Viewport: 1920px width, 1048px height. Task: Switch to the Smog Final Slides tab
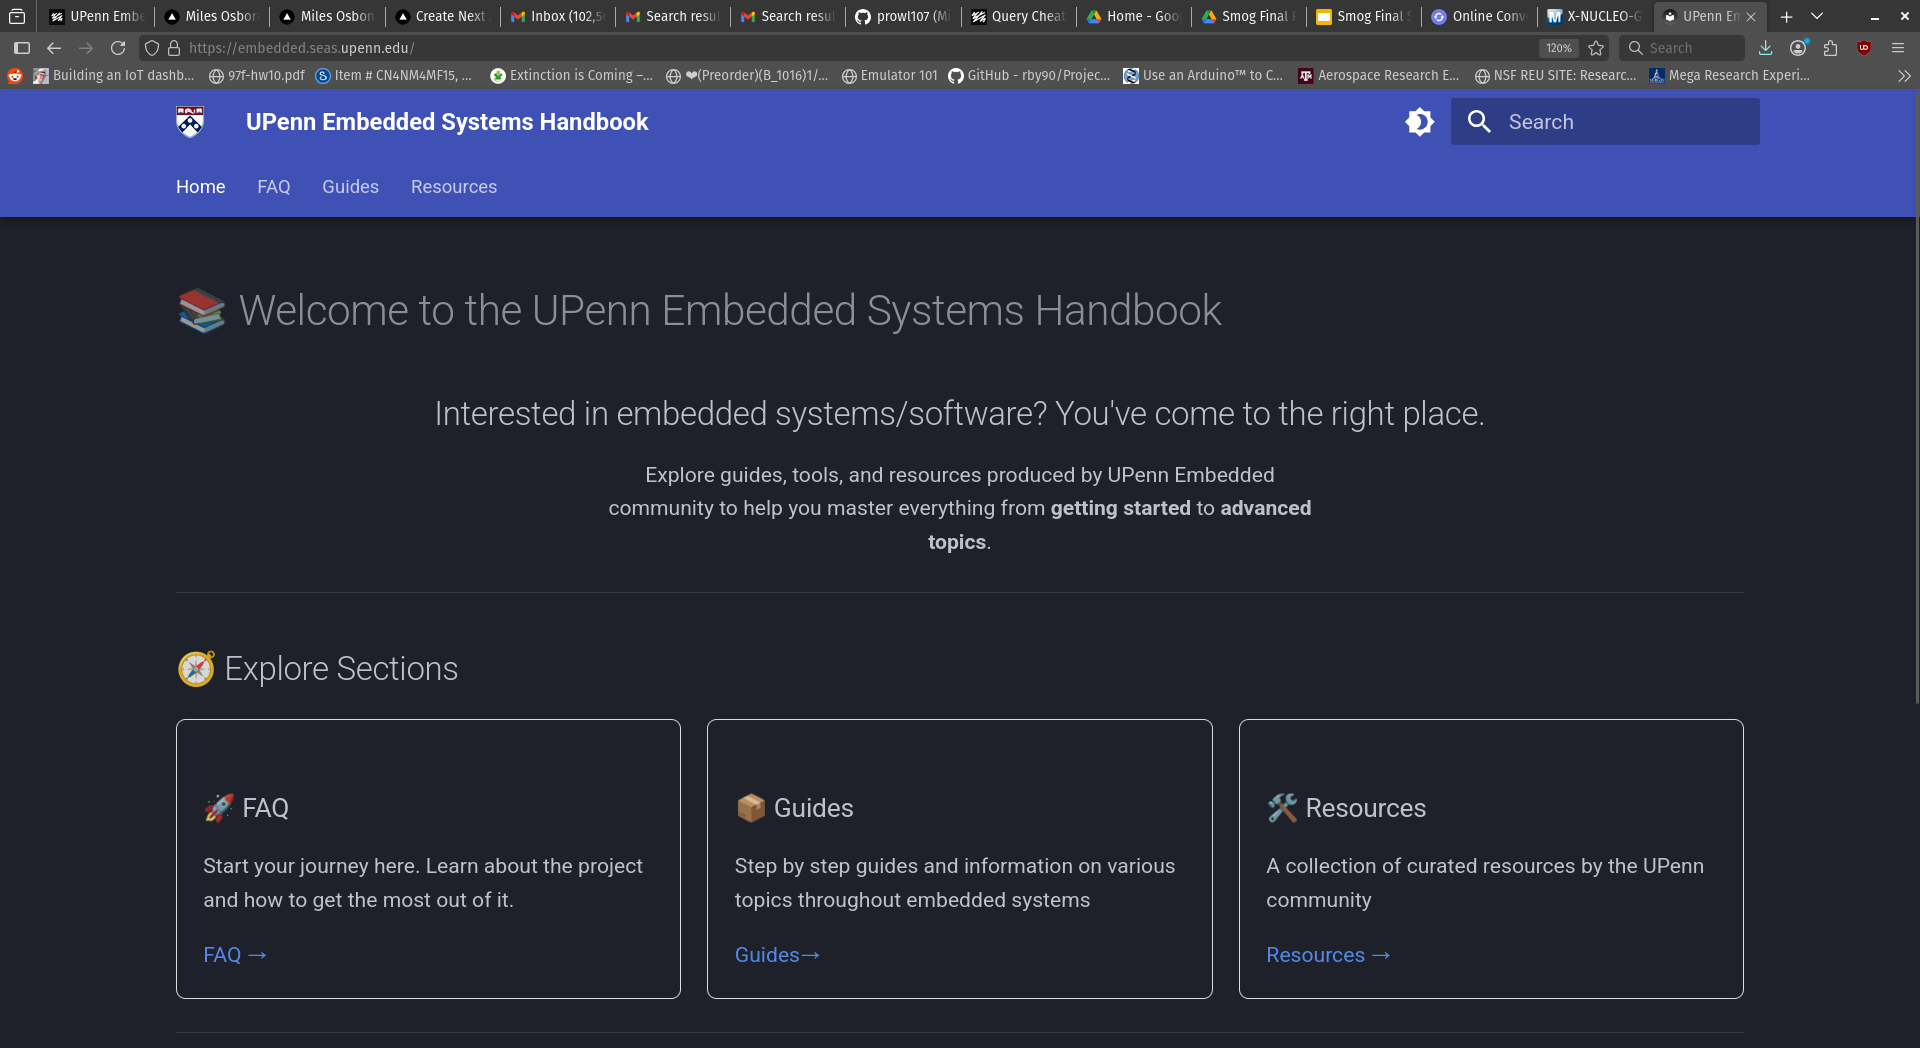coord(1364,16)
